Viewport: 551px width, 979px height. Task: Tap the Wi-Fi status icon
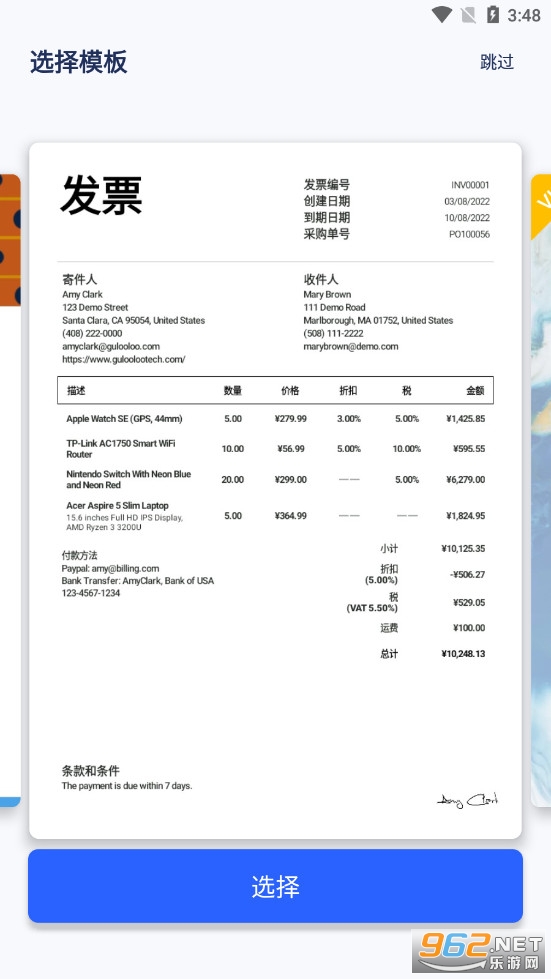(x=442, y=14)
